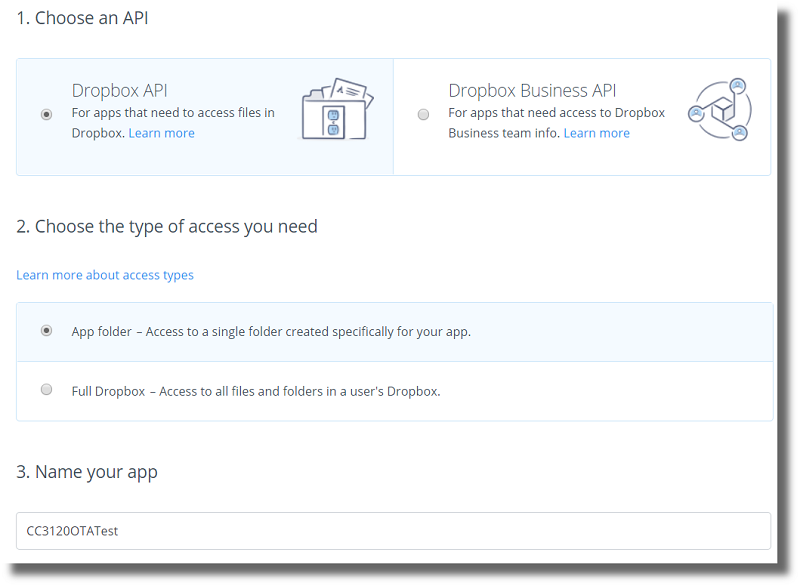The image size is (800, 586).
Task: Click the Dropbox API folder documents icon
Action: (336, 108)
